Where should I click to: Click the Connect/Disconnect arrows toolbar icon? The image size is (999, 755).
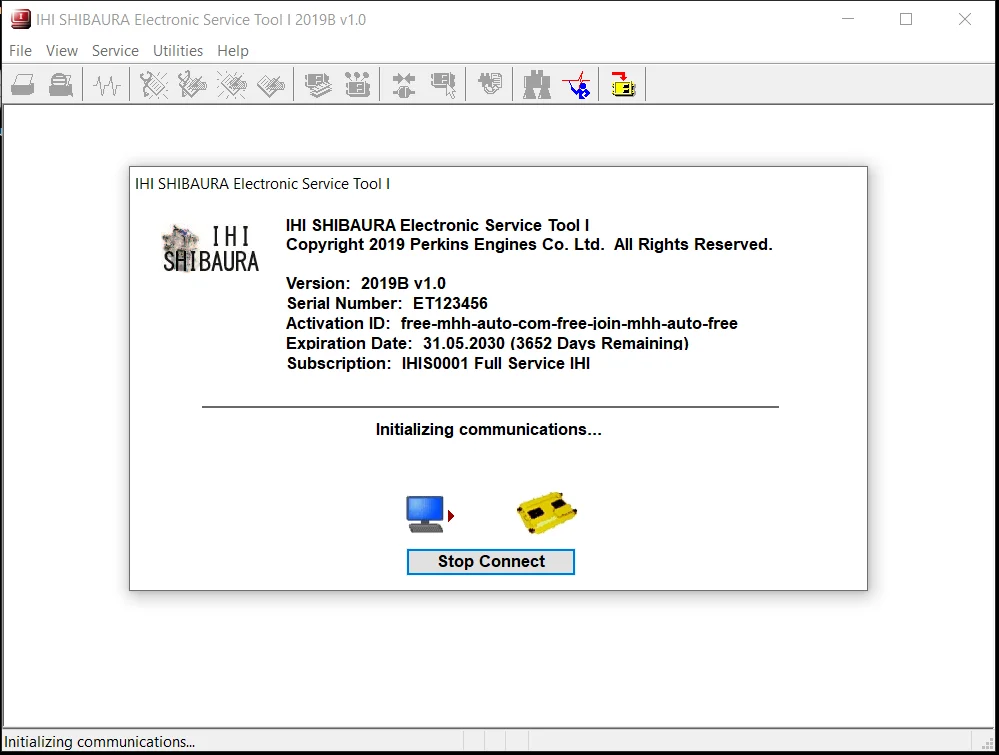(403, 85)
